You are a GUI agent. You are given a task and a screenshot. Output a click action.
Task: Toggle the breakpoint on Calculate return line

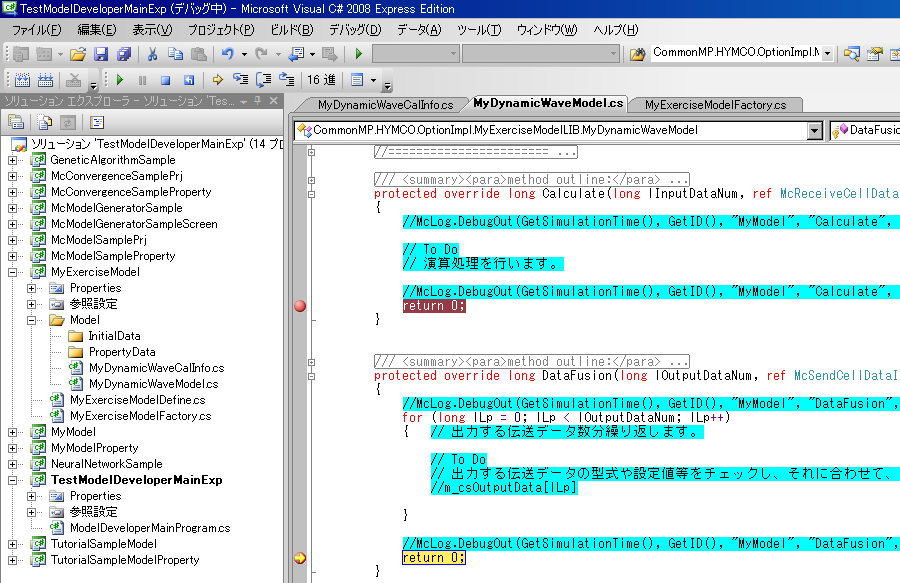(300, 306)
